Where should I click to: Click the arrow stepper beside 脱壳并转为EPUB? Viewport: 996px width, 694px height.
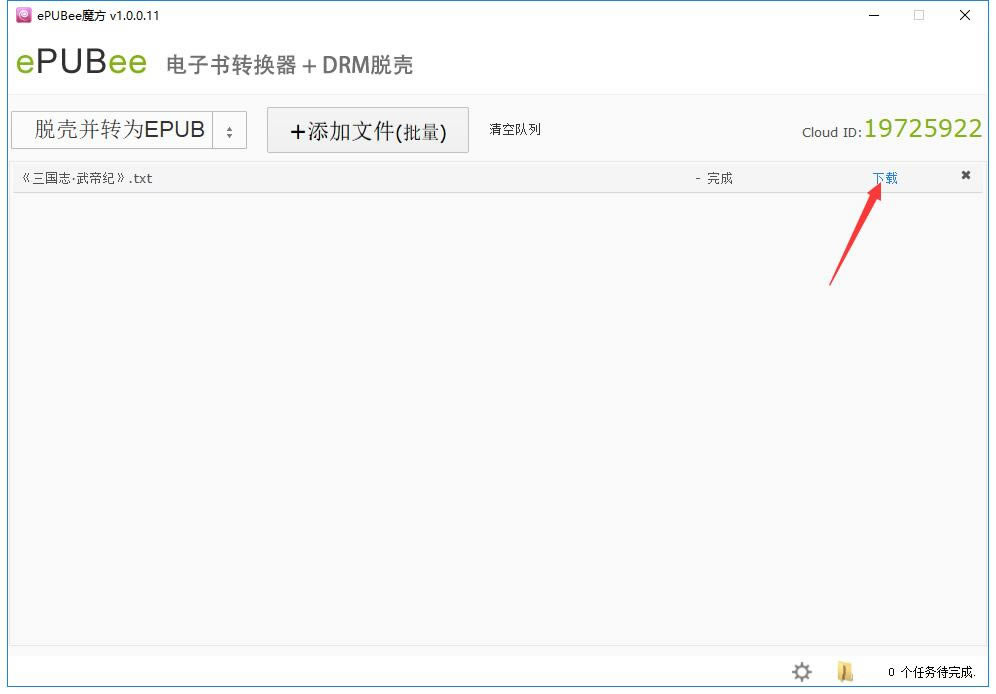229,129
